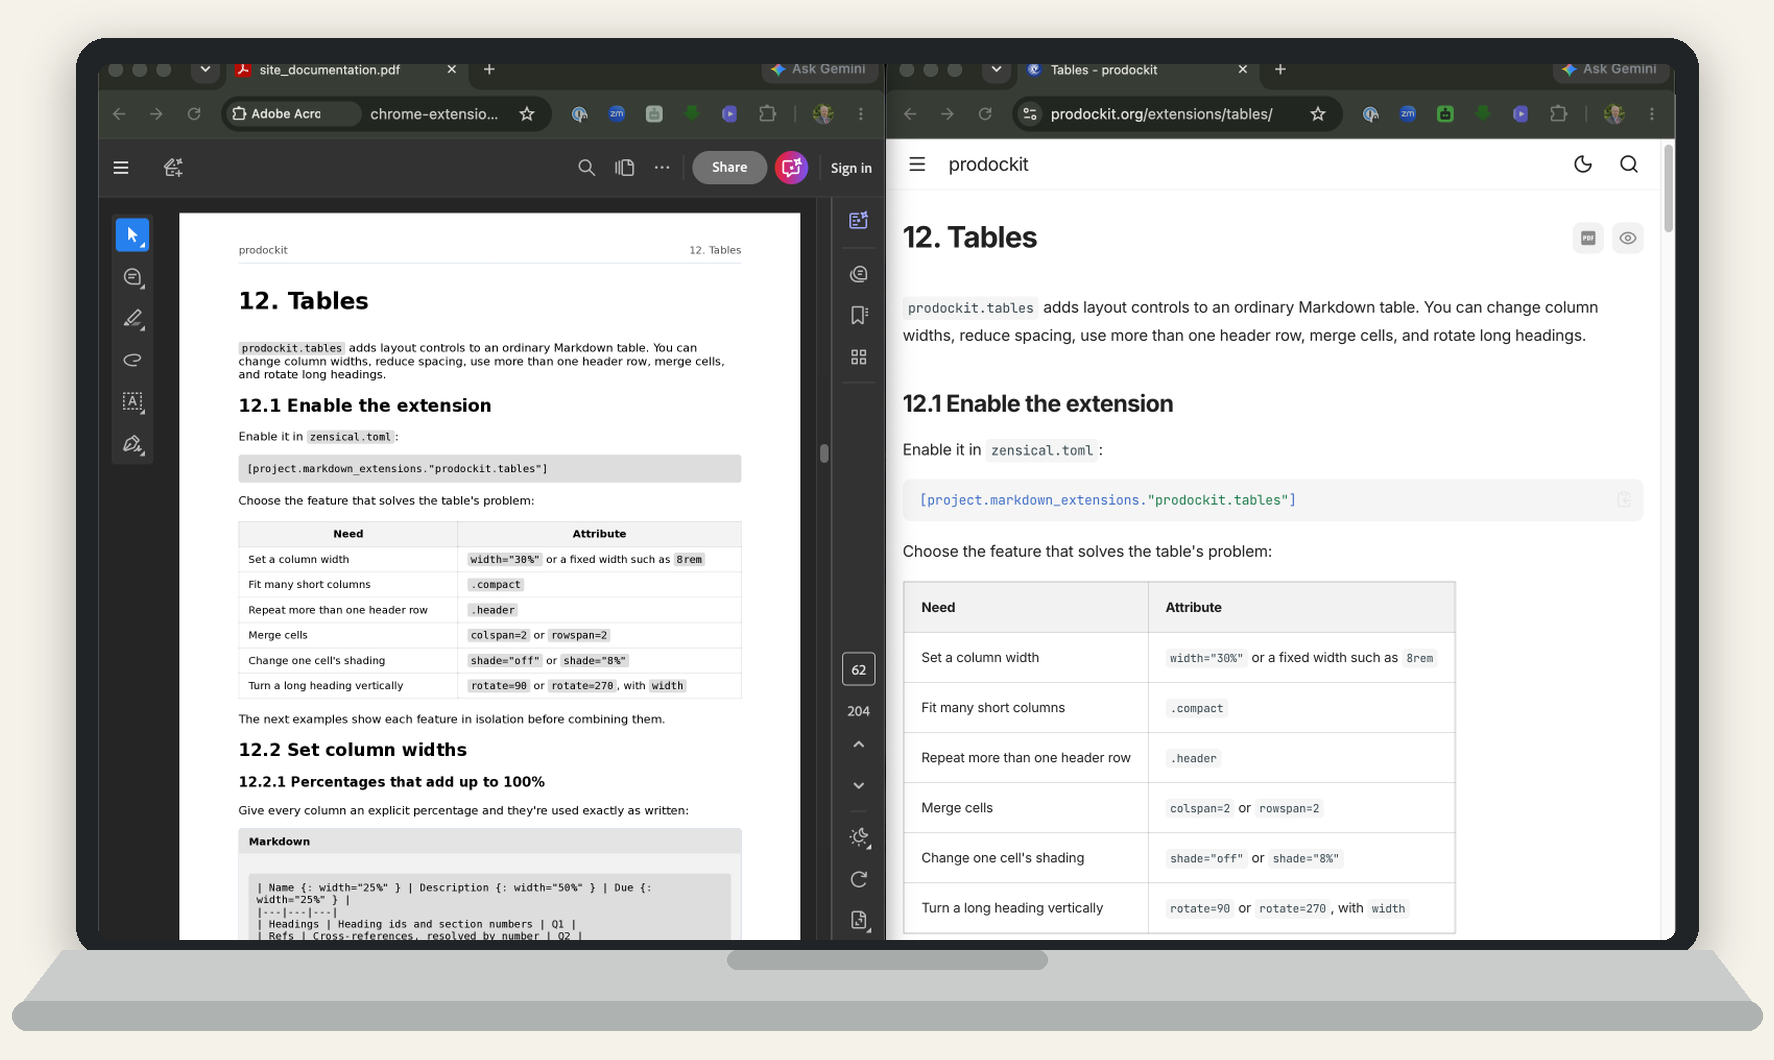Open the bookmarks panel in right rail
This screenshot has height=1060, width=1774.
tap(858, 316)
